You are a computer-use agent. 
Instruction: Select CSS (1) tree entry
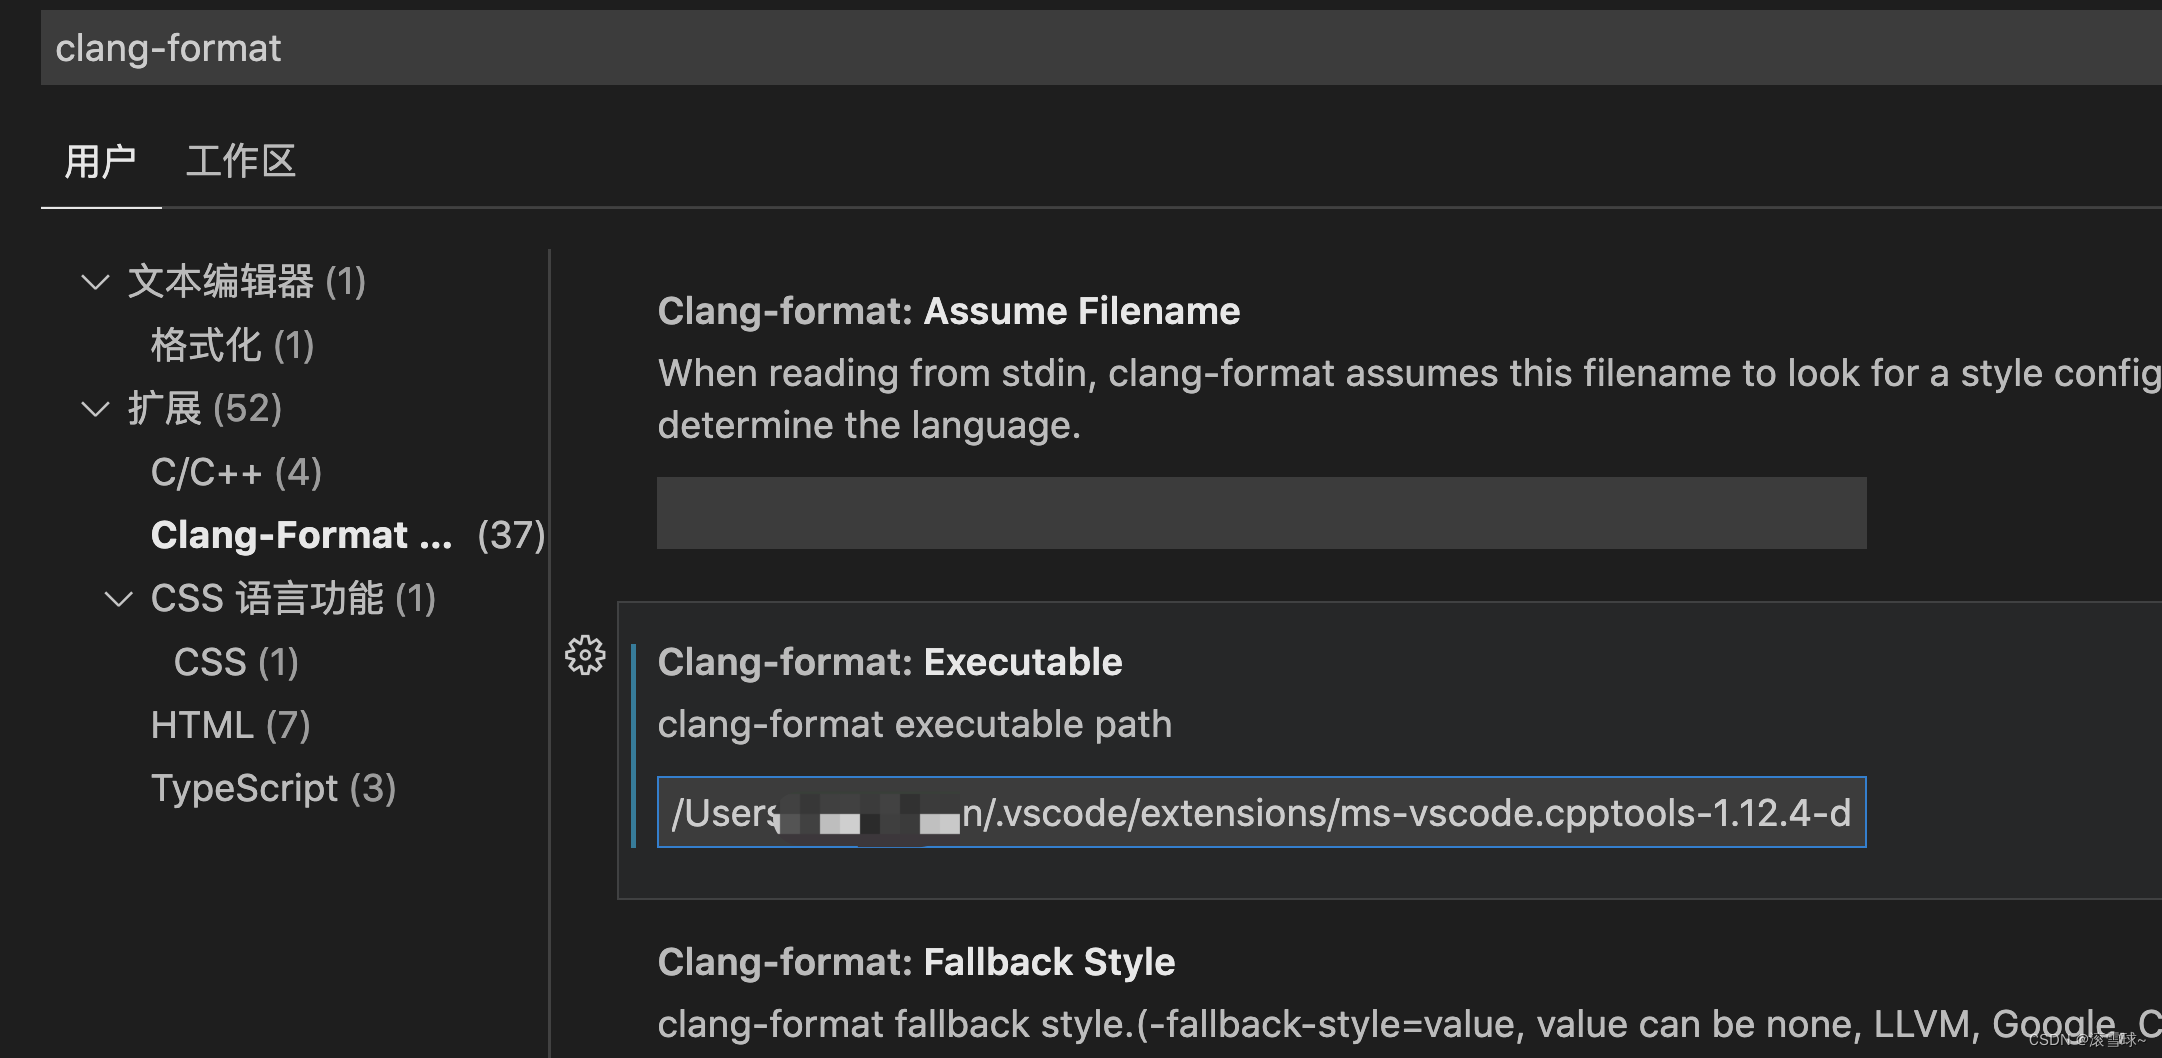pyautogui.click(x=236, y=662)
